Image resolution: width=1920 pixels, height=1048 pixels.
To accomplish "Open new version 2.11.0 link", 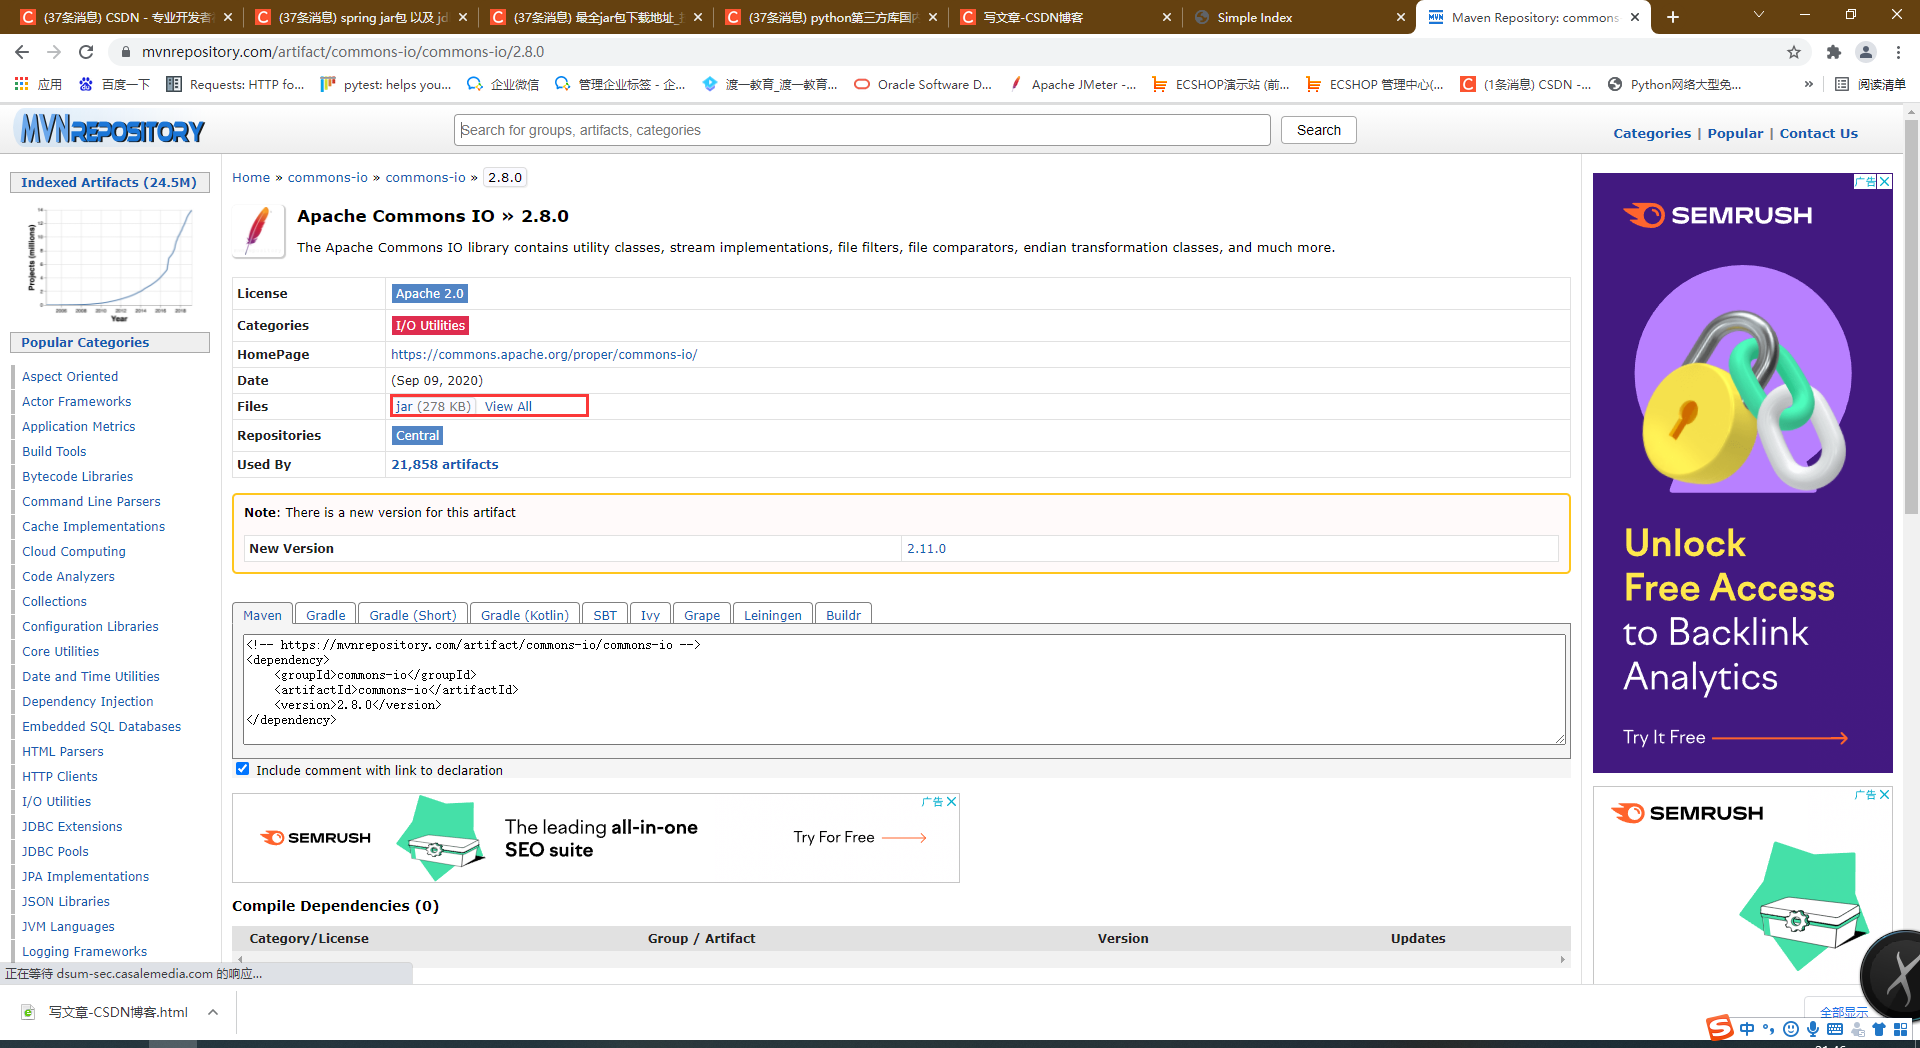I will pyautogui.click(x=926, y=548).
